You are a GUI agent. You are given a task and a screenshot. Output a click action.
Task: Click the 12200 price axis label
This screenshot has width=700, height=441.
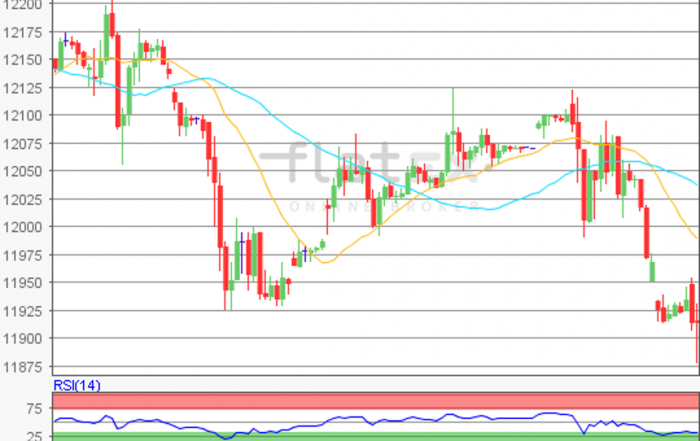click(21, 5)
